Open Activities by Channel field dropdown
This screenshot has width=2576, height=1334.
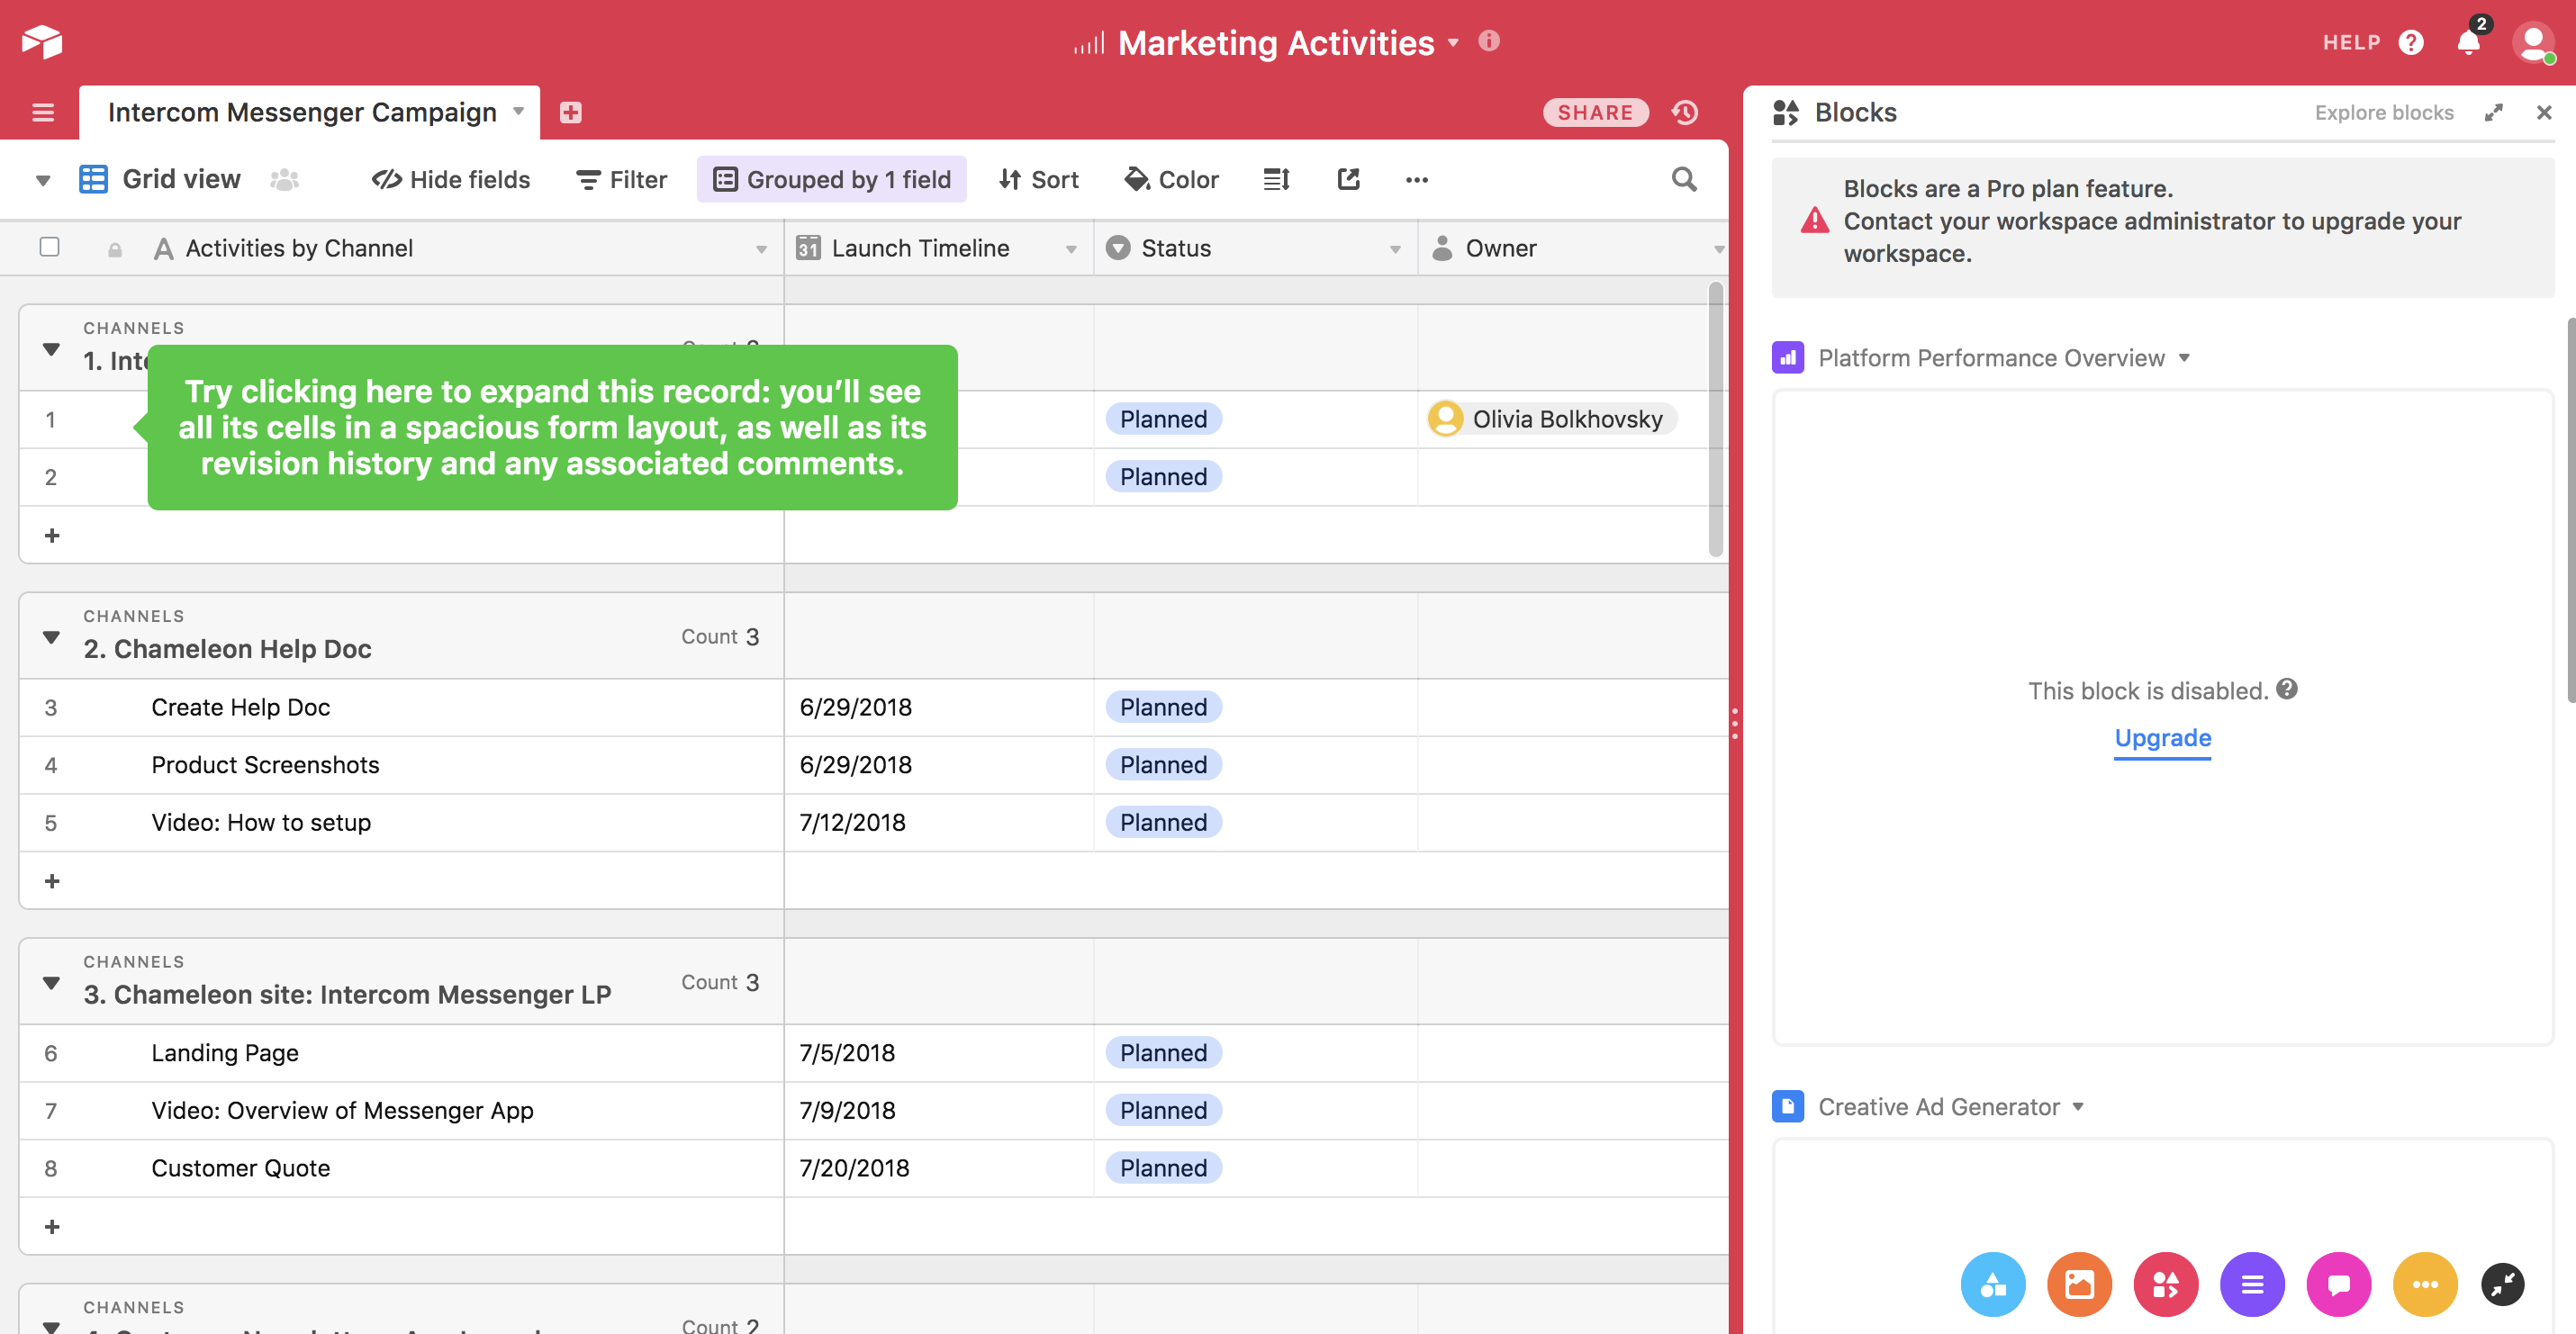(x=761, y=249)
